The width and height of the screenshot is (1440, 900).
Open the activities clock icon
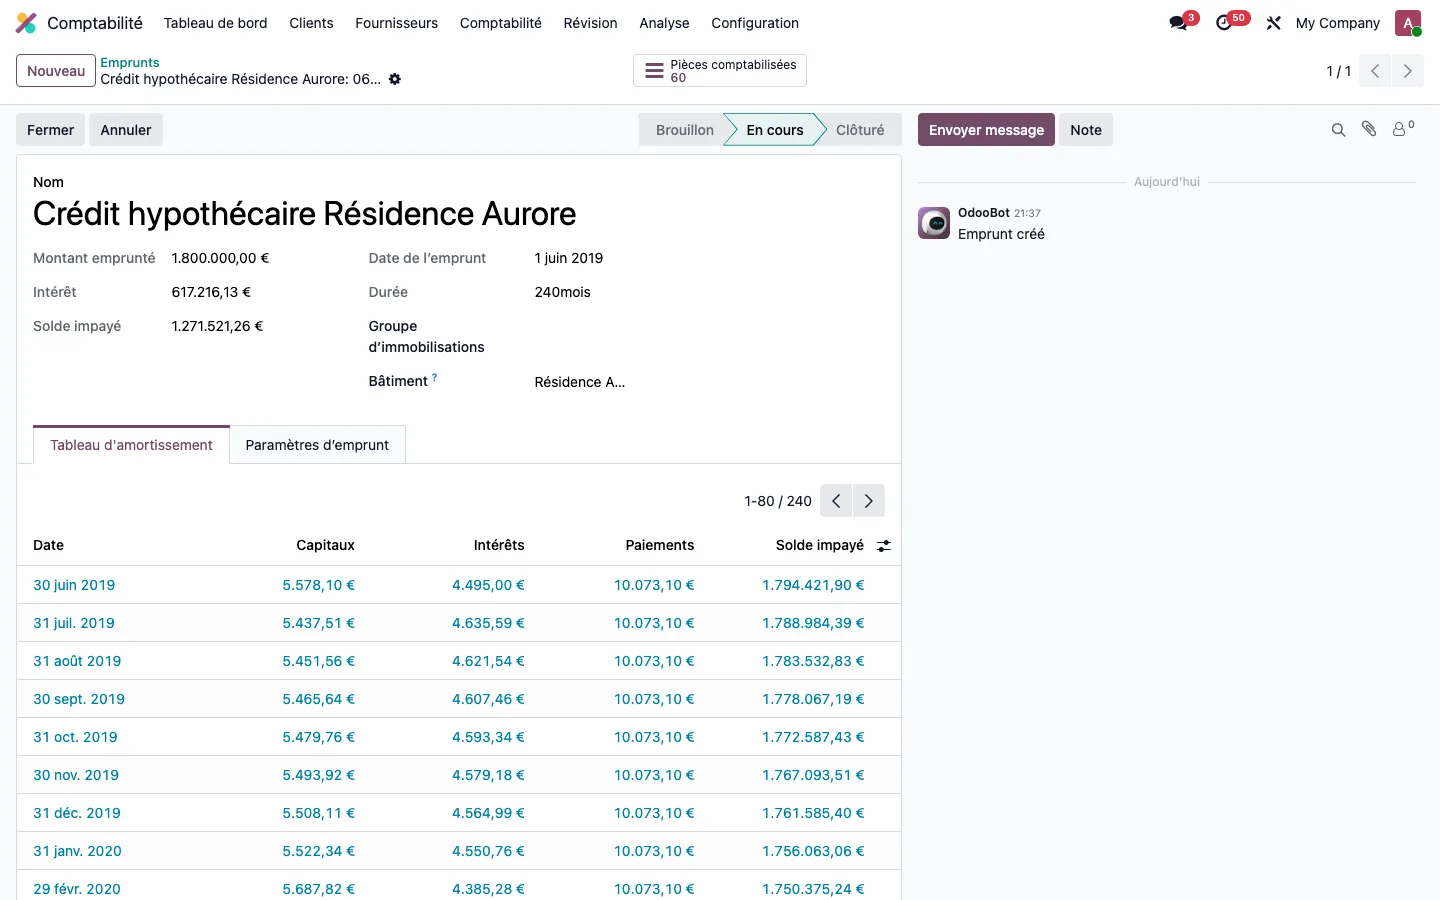(1224, 23)
